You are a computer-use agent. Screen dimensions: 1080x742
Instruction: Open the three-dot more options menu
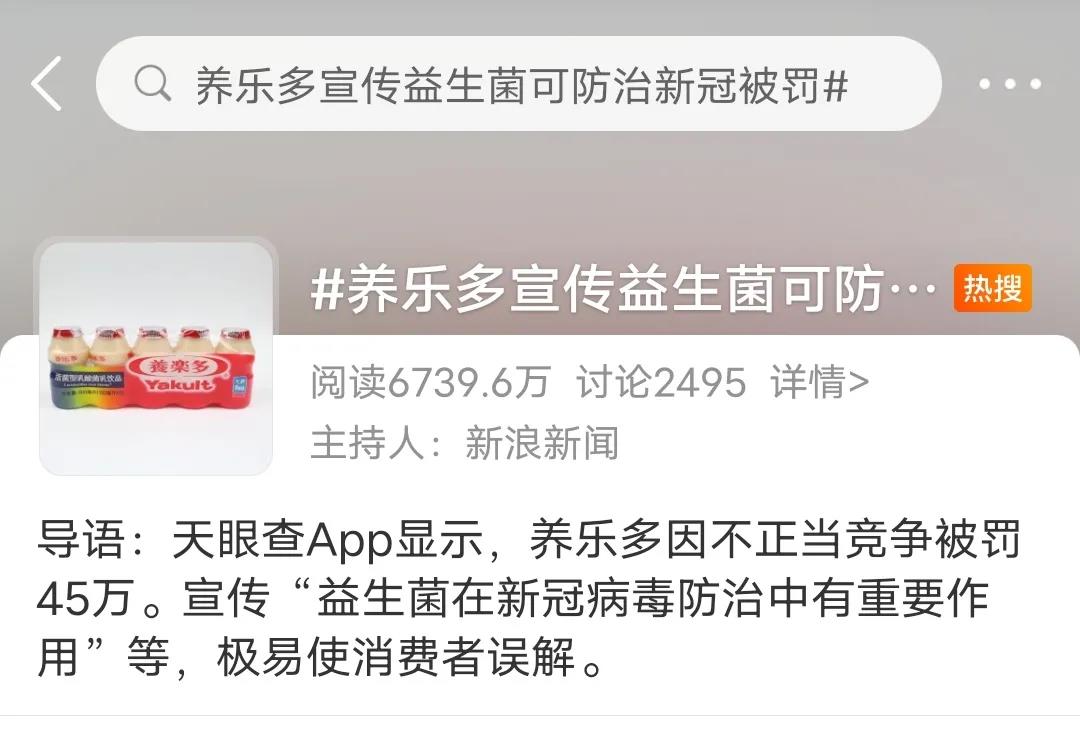point(1010,85)
